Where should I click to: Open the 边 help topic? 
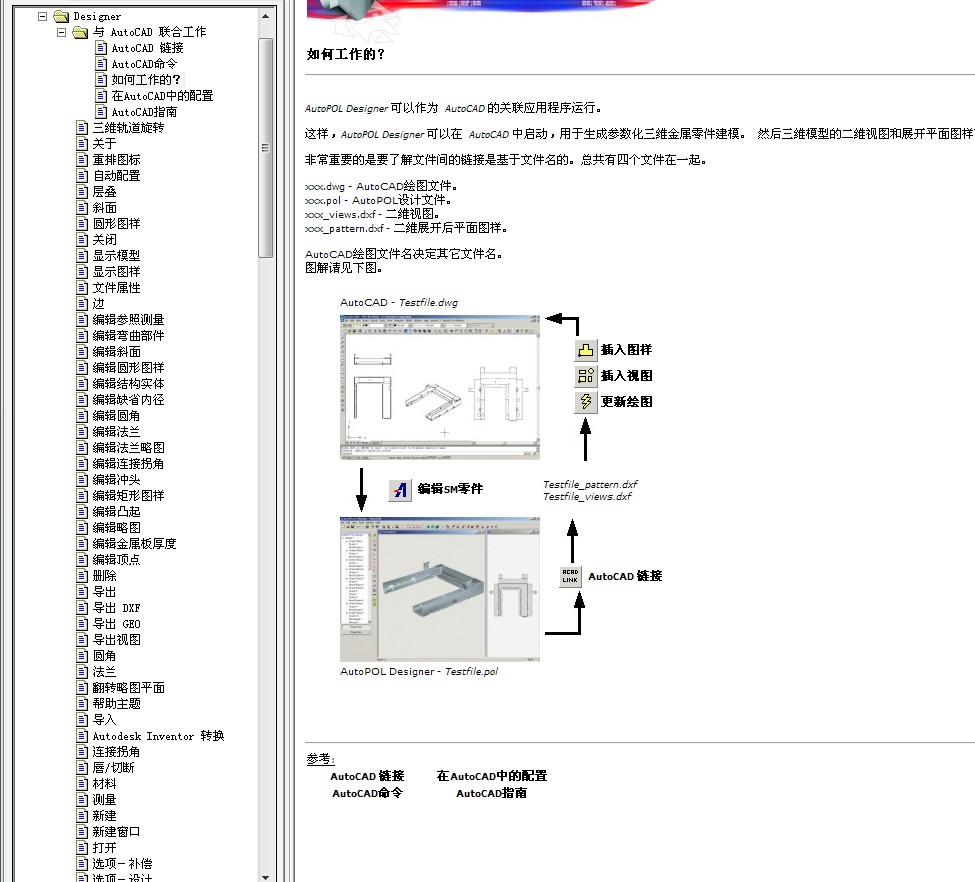(98, 304)
